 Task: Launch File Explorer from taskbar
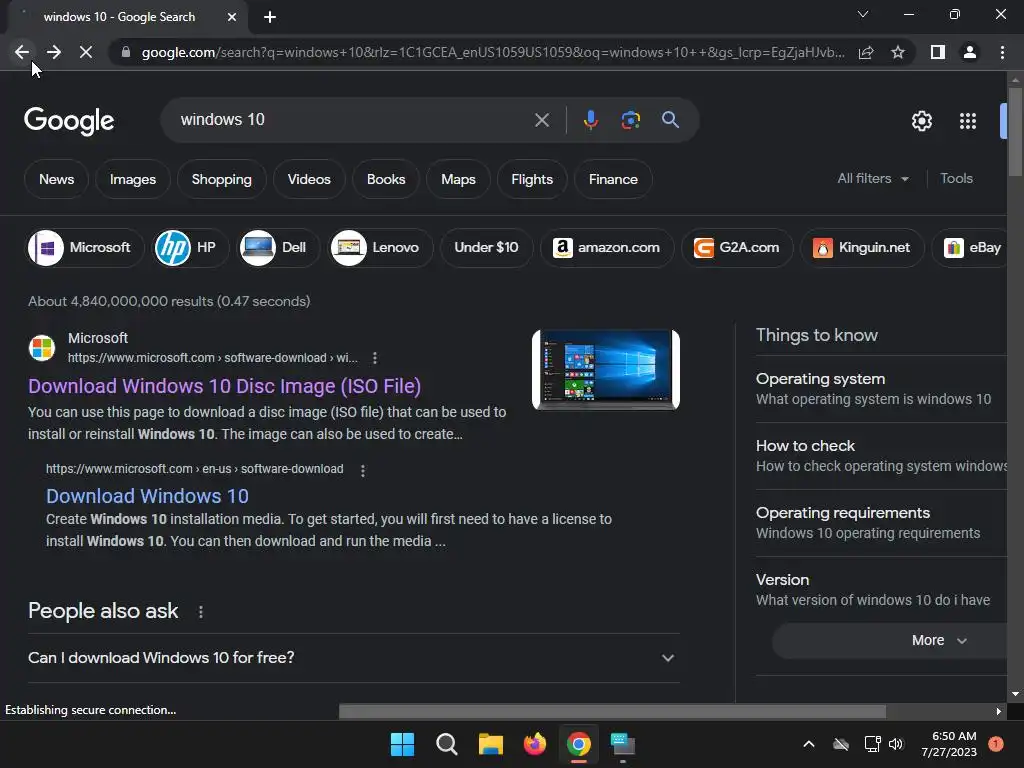(490, 744)
